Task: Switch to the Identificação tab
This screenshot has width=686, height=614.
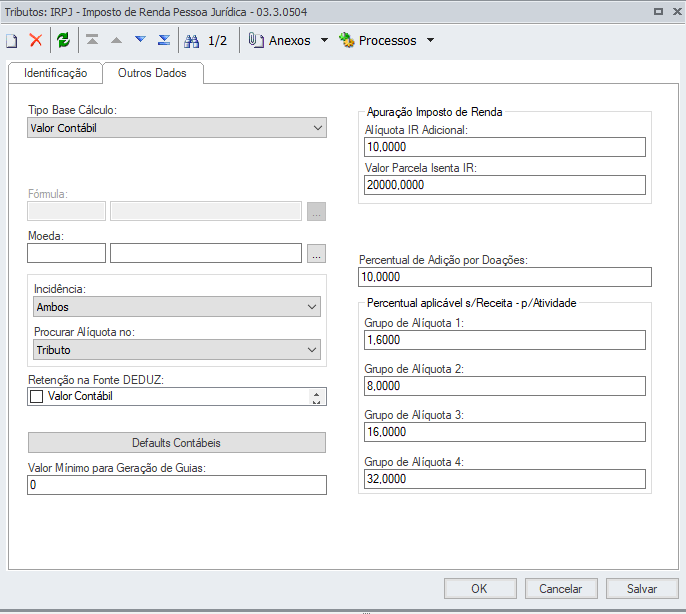Action: click(55, 73)
